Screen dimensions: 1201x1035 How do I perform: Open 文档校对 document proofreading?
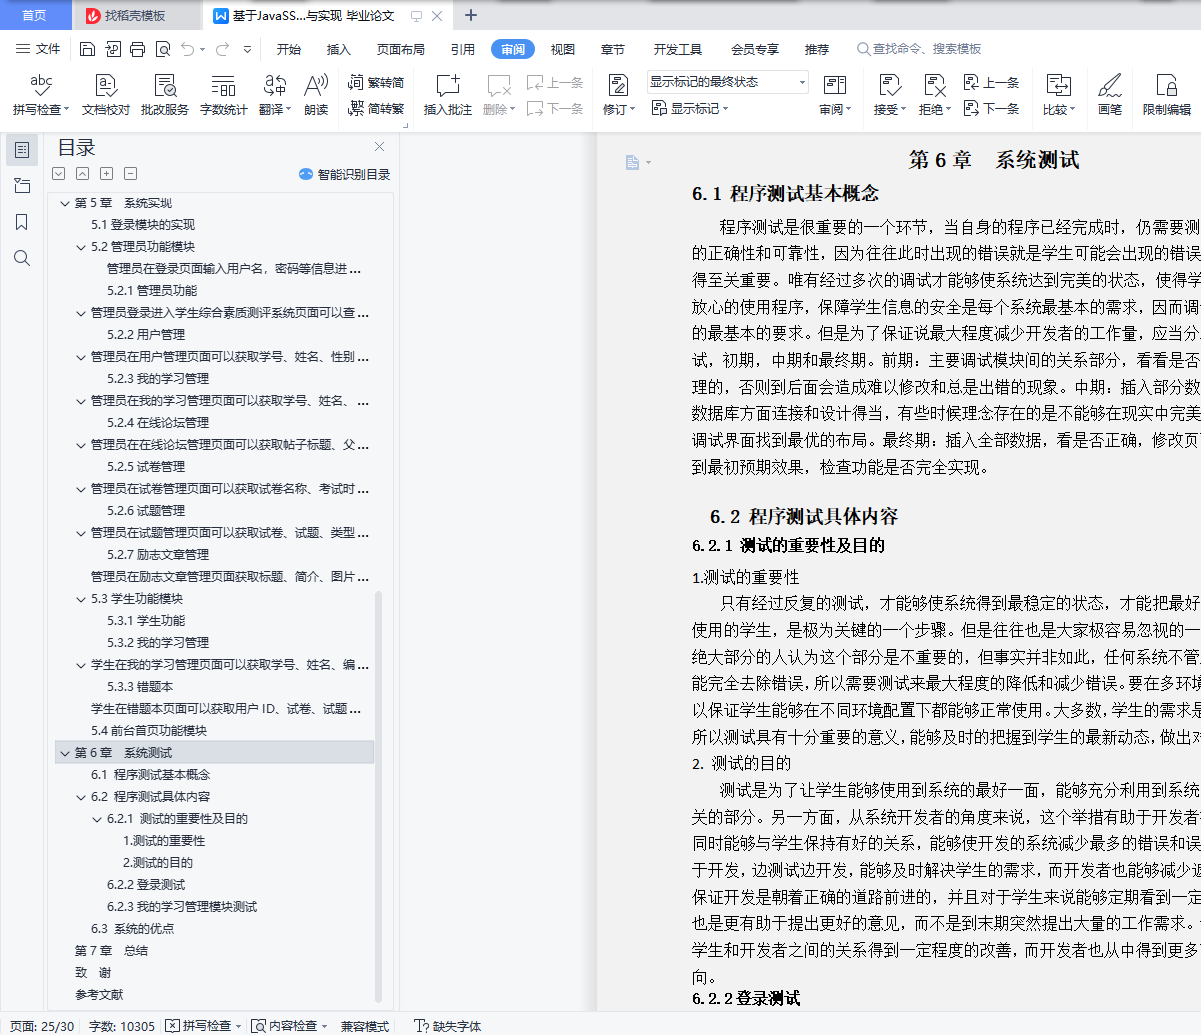click(x=106, y=95)
